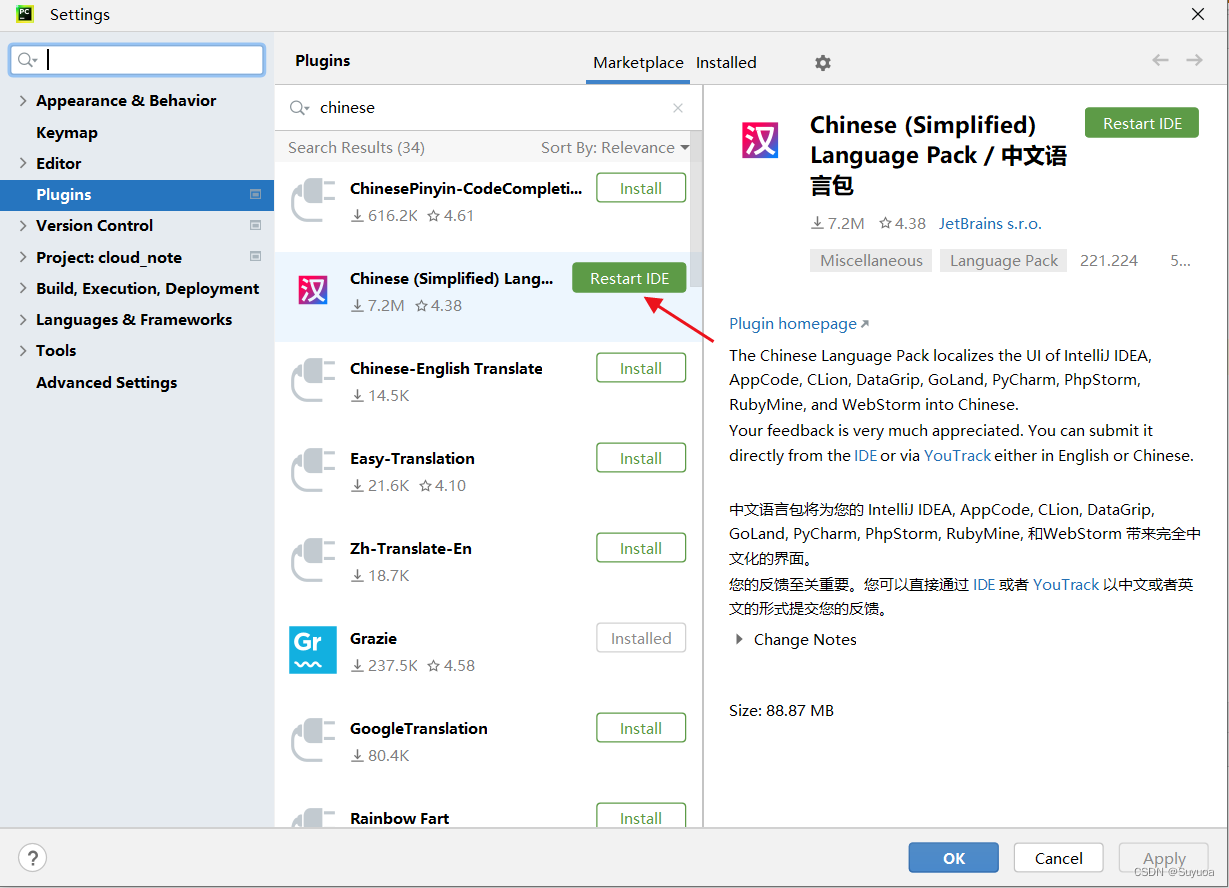1229x888 pixels.
Task: Expand Build, Execution, Deployment node
Action: pyautogui.click(x=23, y=288)
